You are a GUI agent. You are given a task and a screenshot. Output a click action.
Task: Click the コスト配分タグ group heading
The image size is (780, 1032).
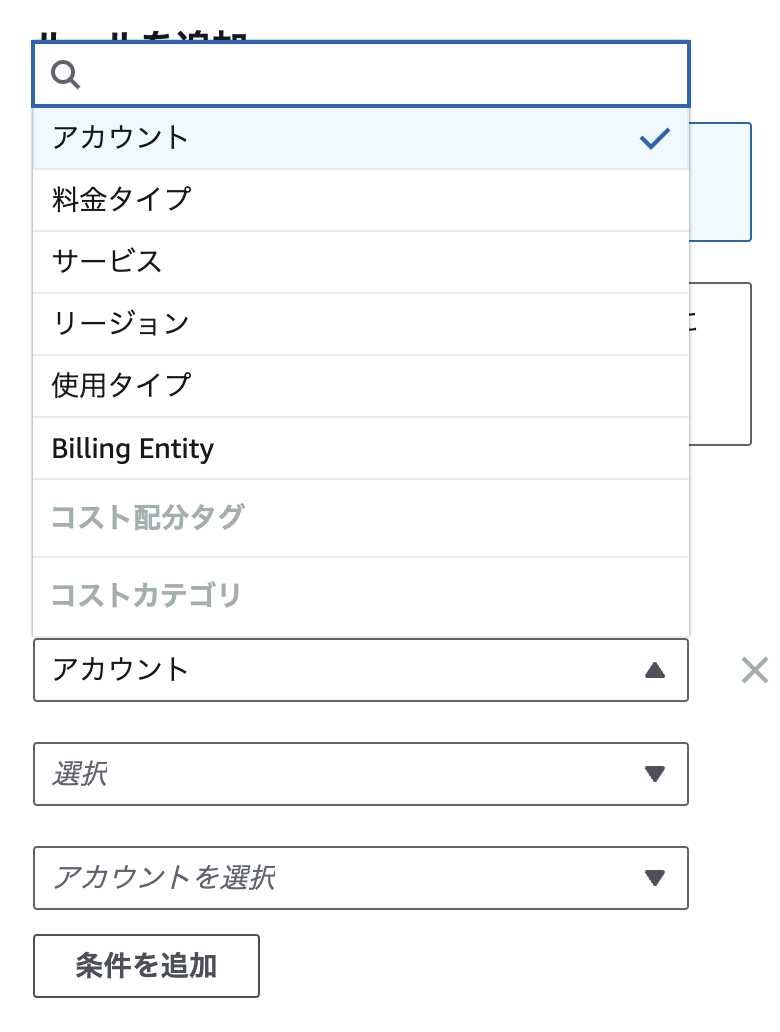tap(148, 517)
